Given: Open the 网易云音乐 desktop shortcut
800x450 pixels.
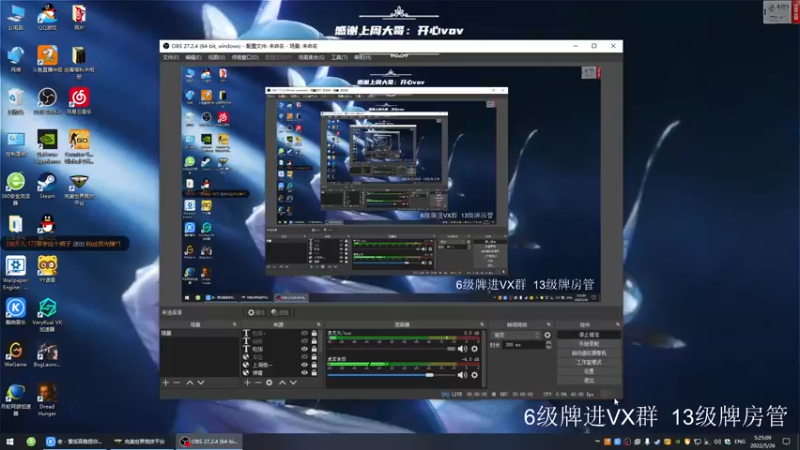Looking at the screenshot, I should (79, 101).
